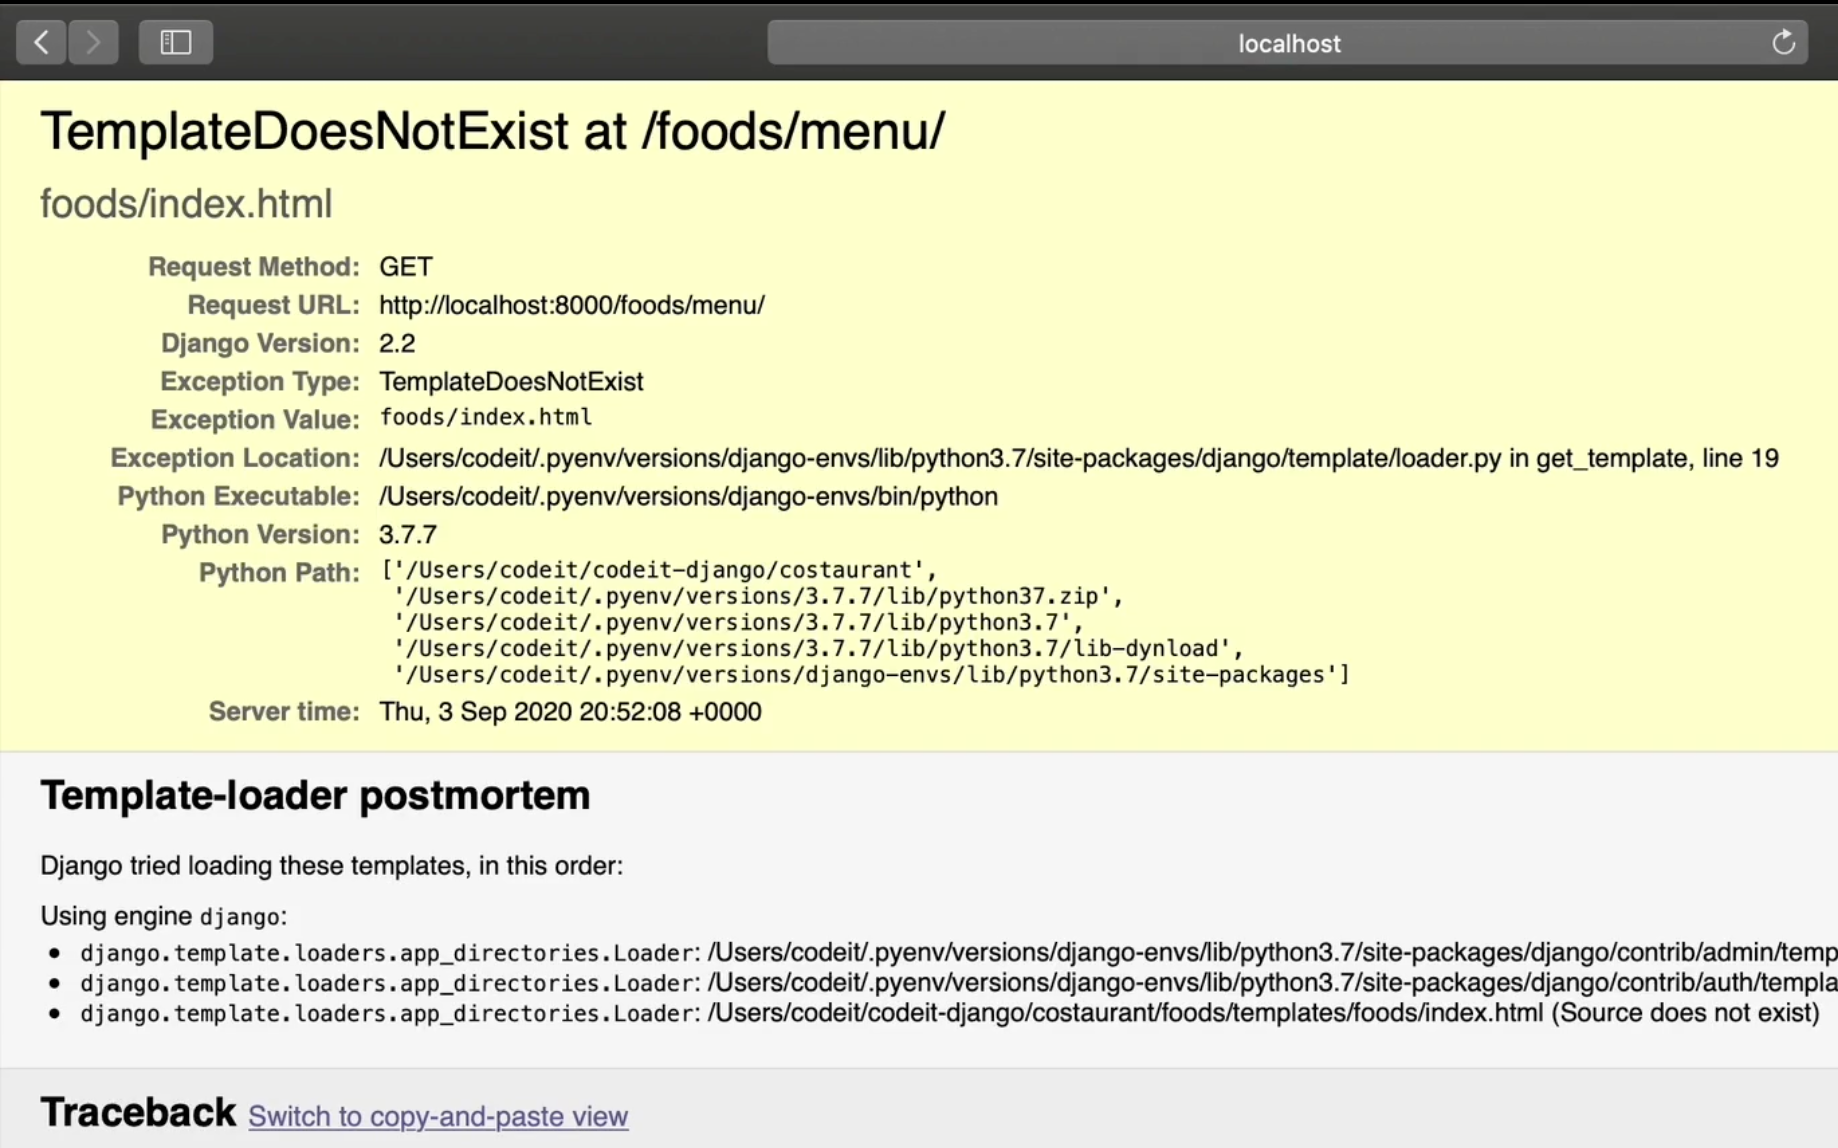Image resolution: width=1838 pixels, height=1148 pixels.
Task: Select Exception Type value TemplateDoesNotExist
Action: [x=511, y=381]
